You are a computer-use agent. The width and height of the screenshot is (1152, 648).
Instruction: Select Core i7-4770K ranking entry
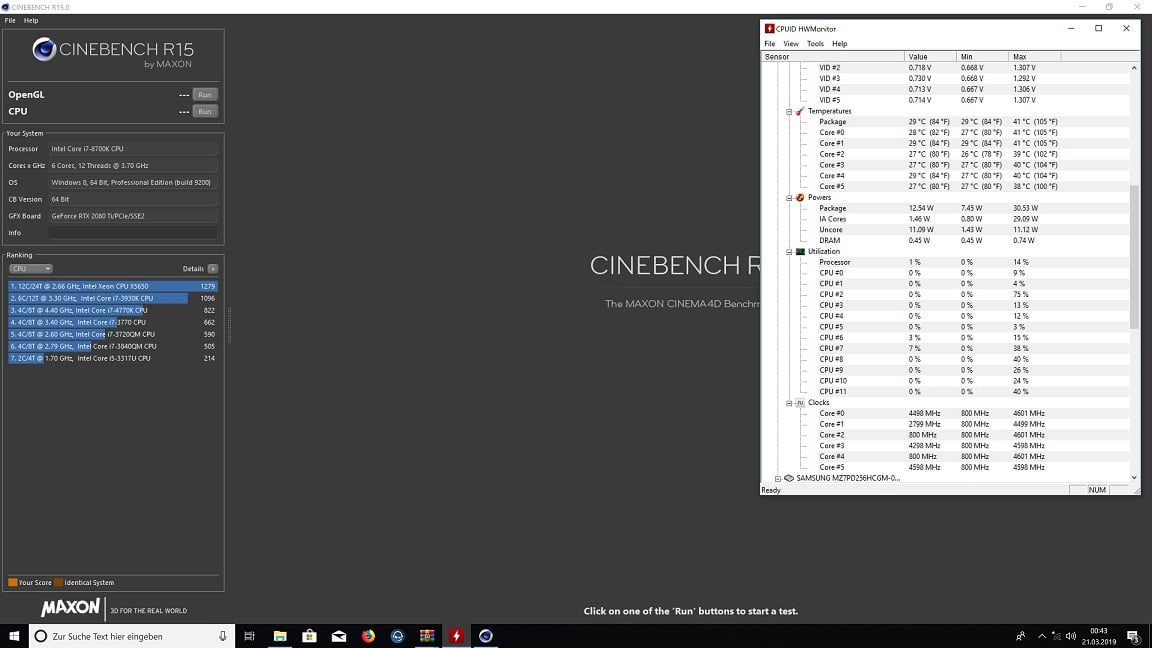click(113, 311)
